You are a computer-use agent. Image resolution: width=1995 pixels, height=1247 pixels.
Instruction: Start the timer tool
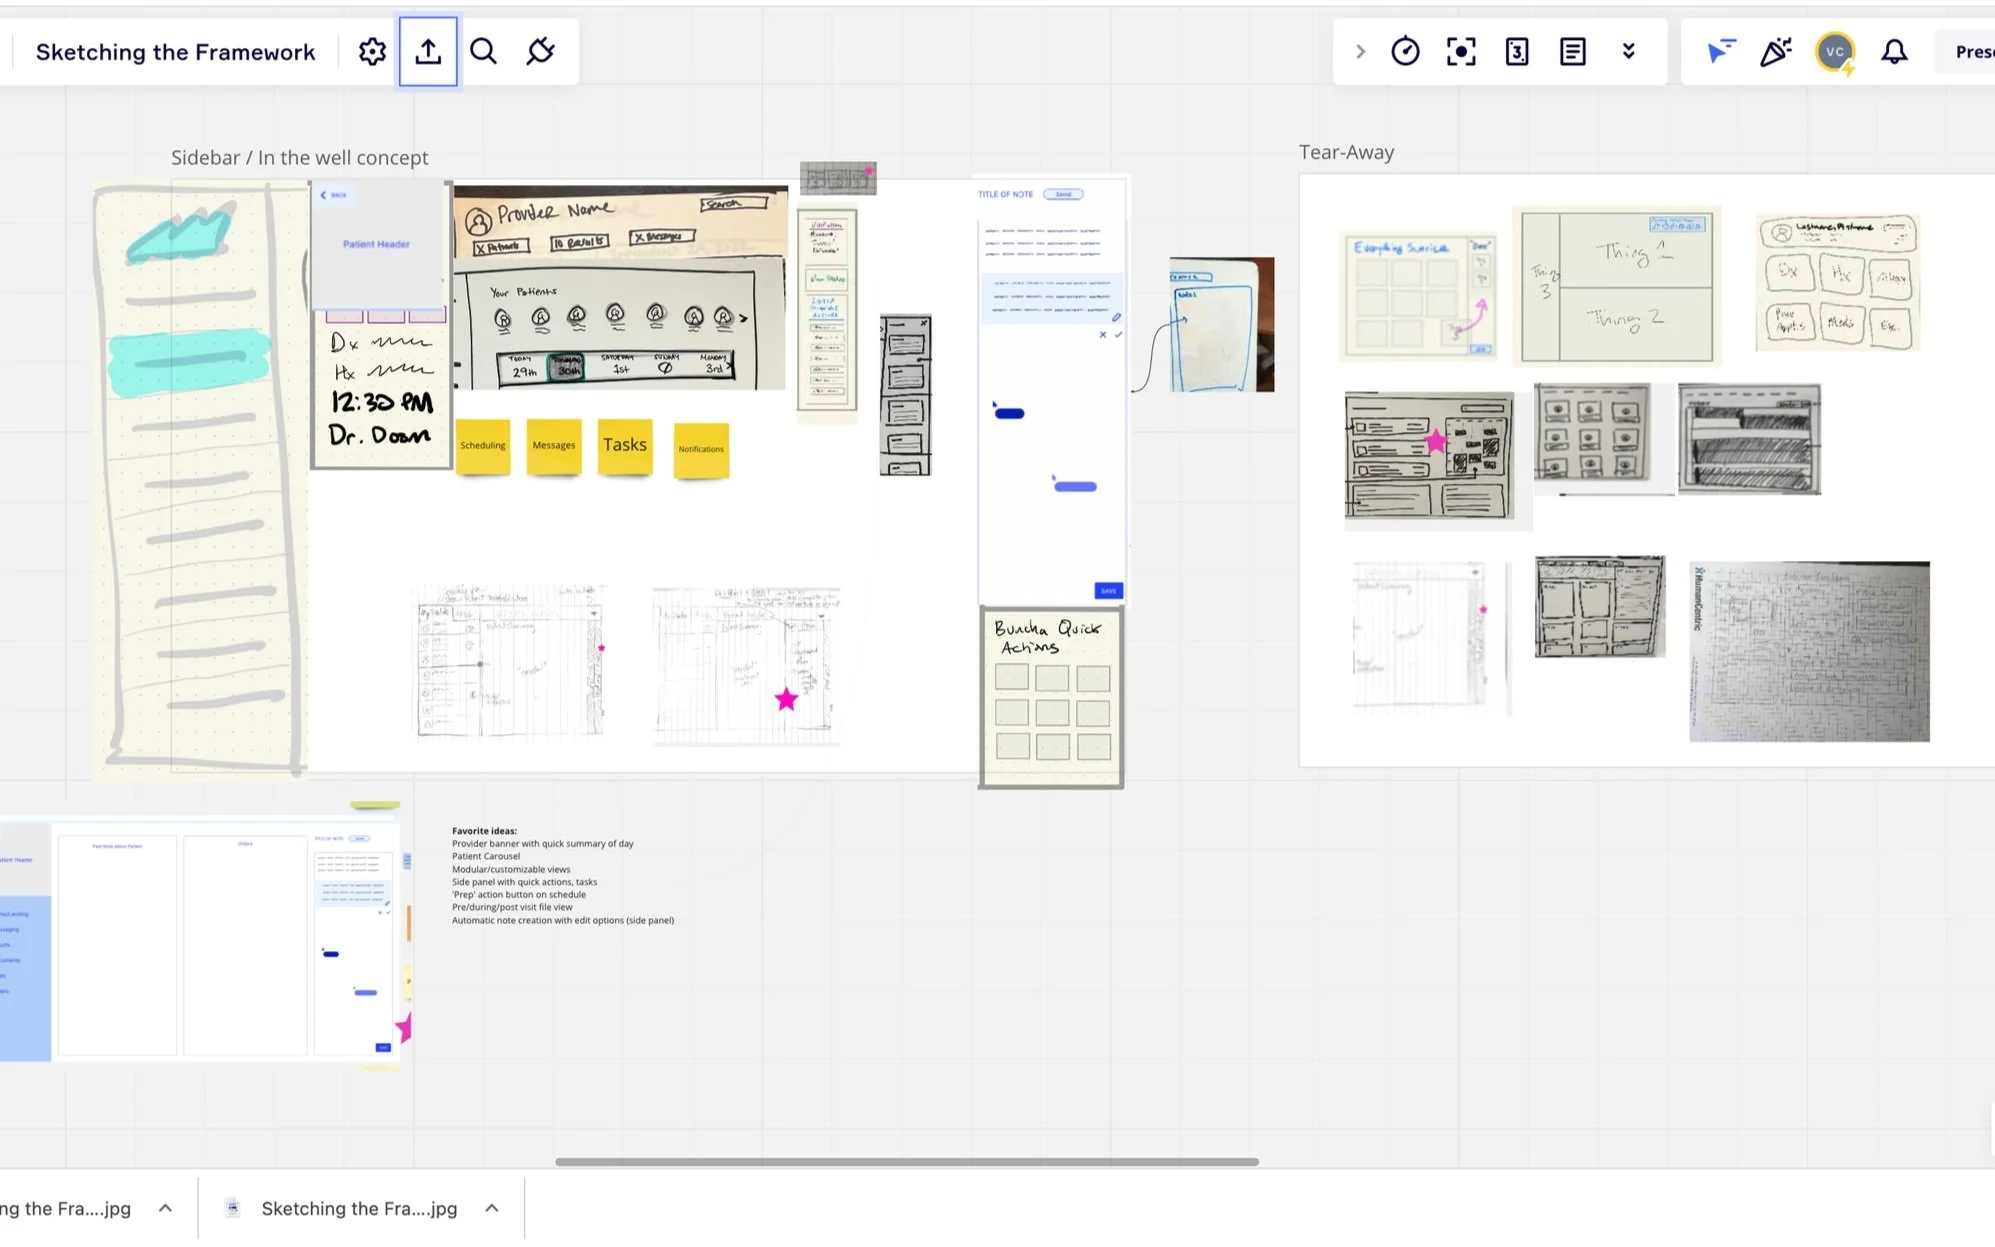pyautogui.click(x=1405, y=51)
